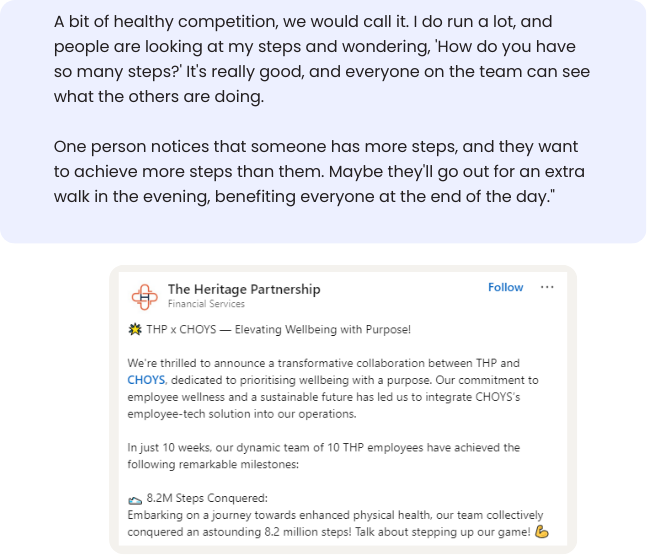Open the three-dot post options menu
This screenshot has width=647, height=555.
pyautogui.click(x=547, y=287)
